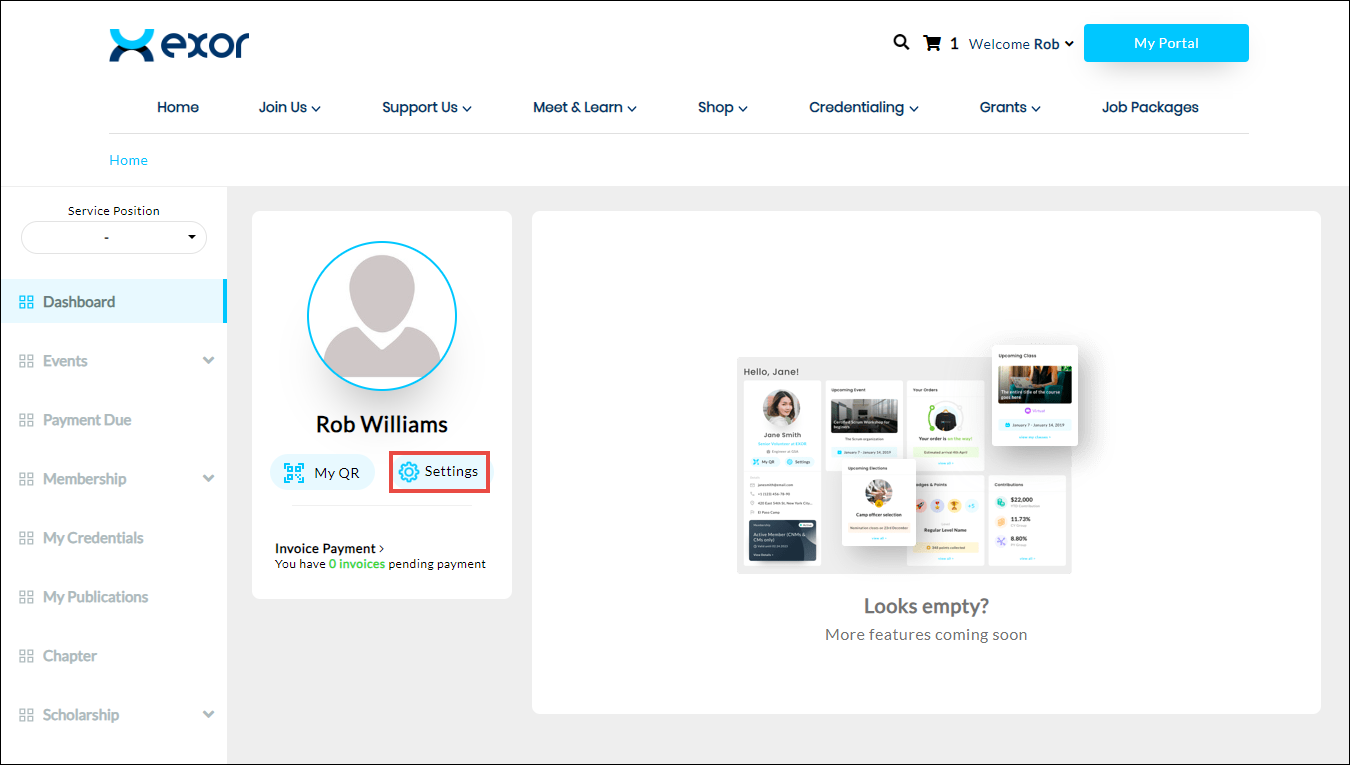
Task: Expand the Events sidebar section
Action: (x=208, y=361)
